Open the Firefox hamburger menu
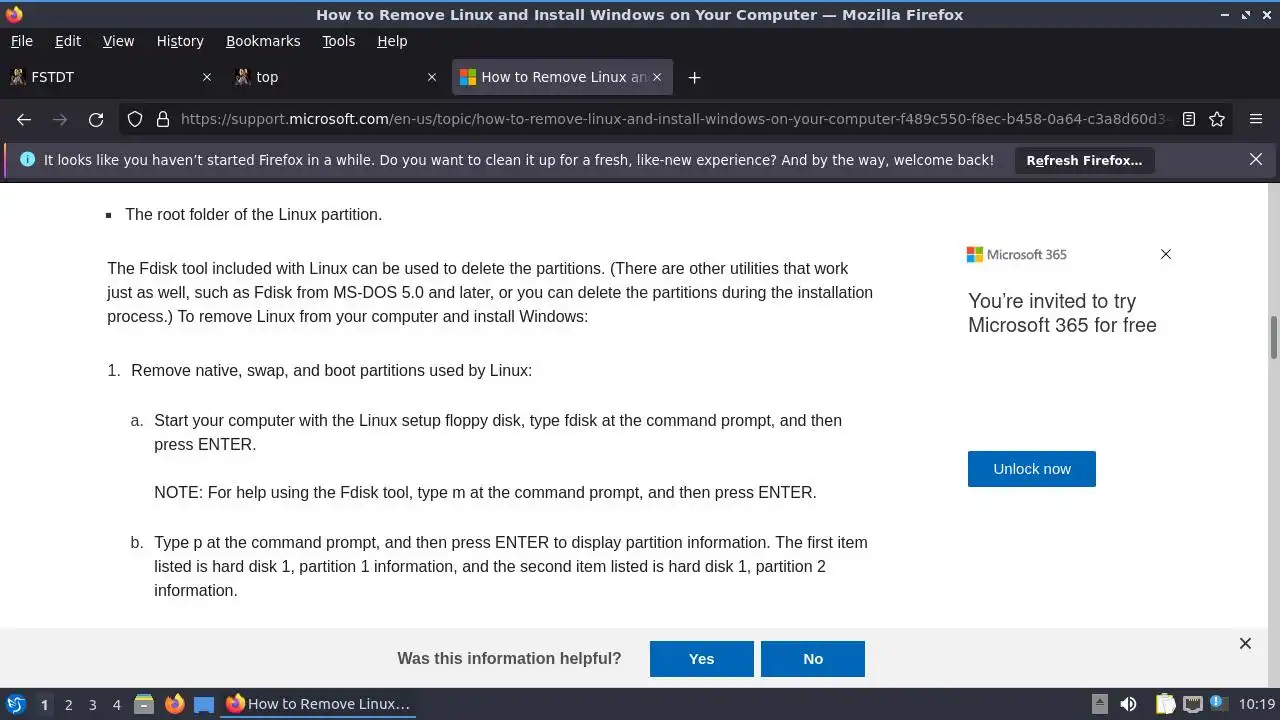 (1256, 119)
